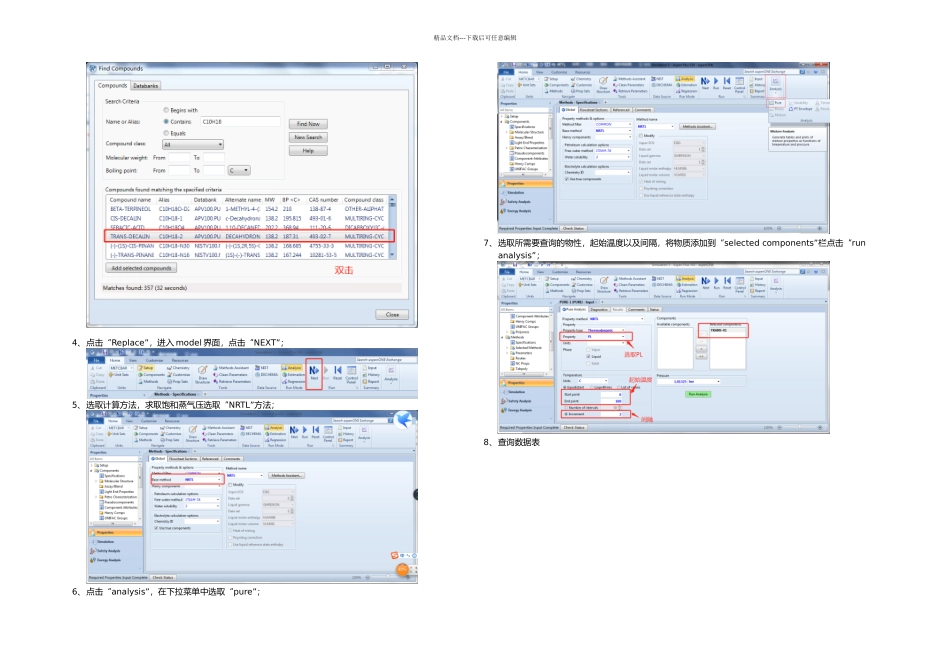Click Reset icon in the step 4 ribbon strip
The height and width of the screenshot is (672, 950).
click(x=337, y=372)
